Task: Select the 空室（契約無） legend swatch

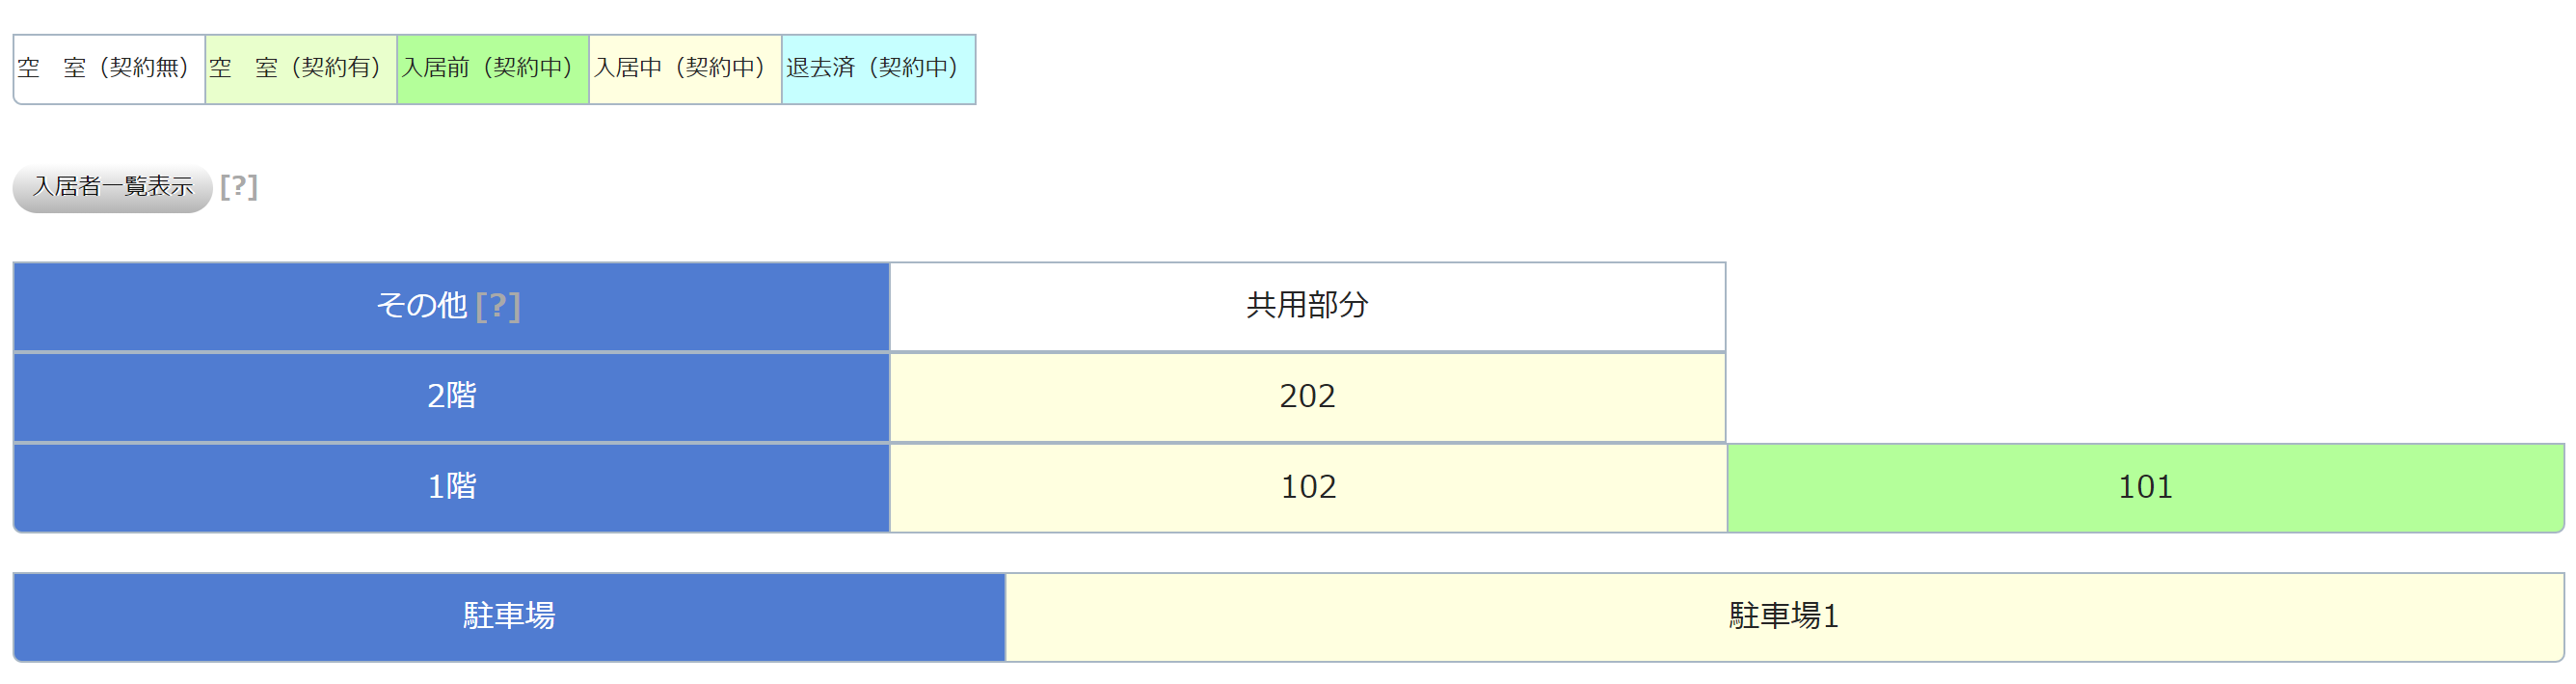Action: click(x=108, y=69)
